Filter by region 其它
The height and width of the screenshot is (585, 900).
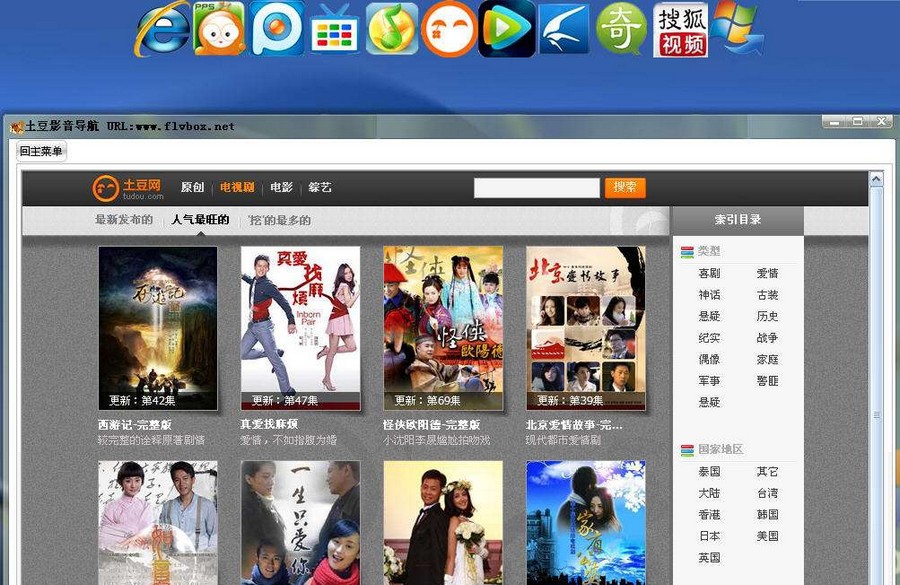point(767,471)
